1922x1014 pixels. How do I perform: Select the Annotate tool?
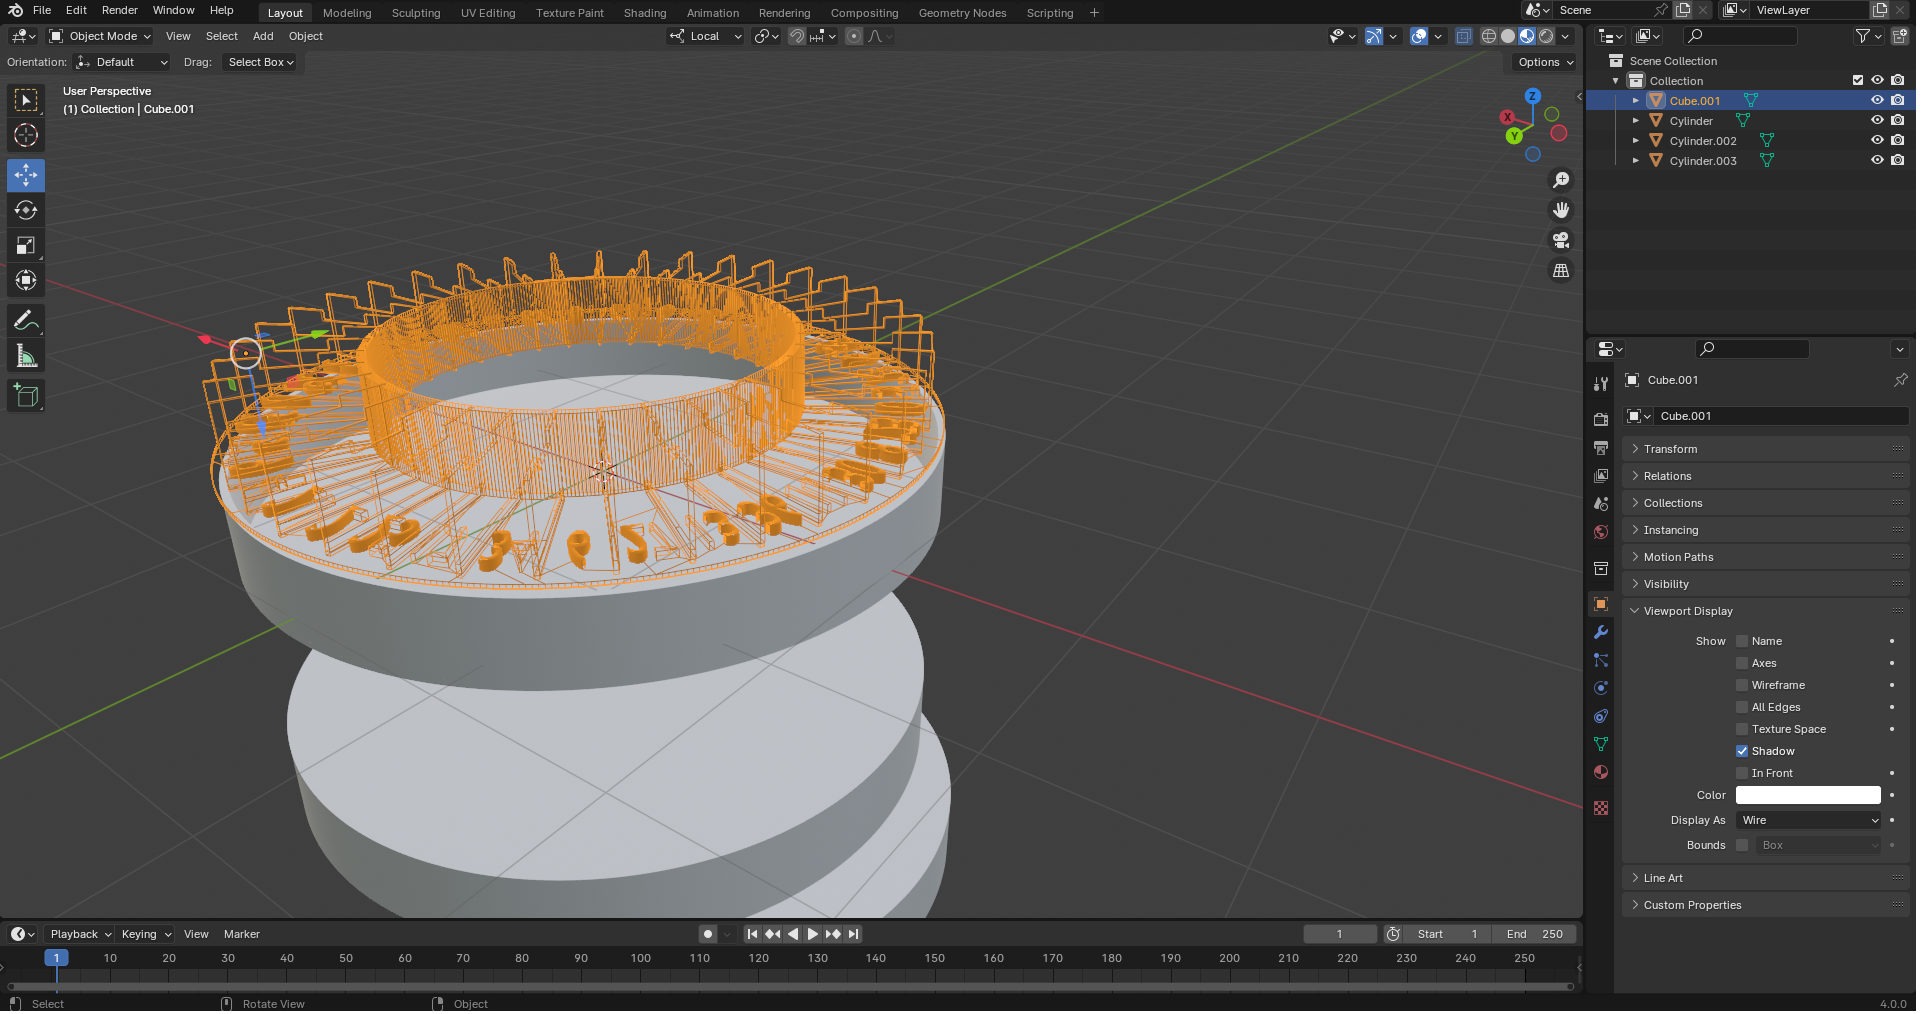coord(26,321)
